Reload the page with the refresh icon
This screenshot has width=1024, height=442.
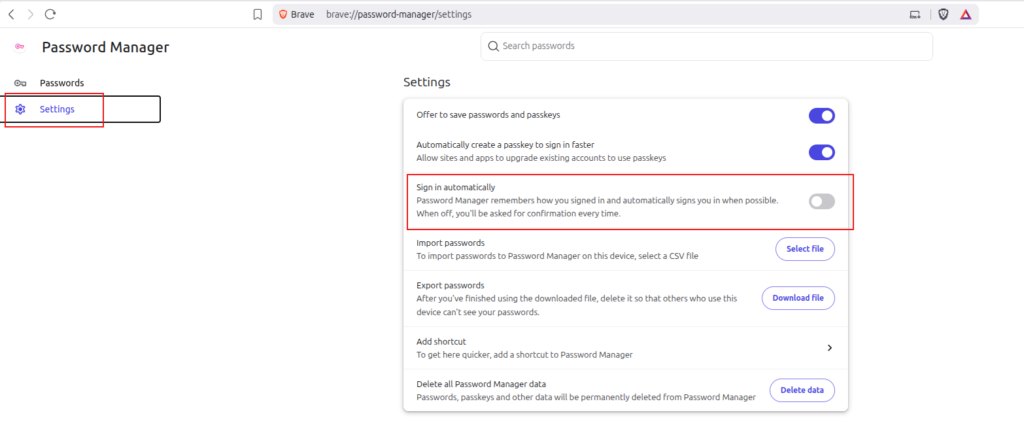coord(51,14)
